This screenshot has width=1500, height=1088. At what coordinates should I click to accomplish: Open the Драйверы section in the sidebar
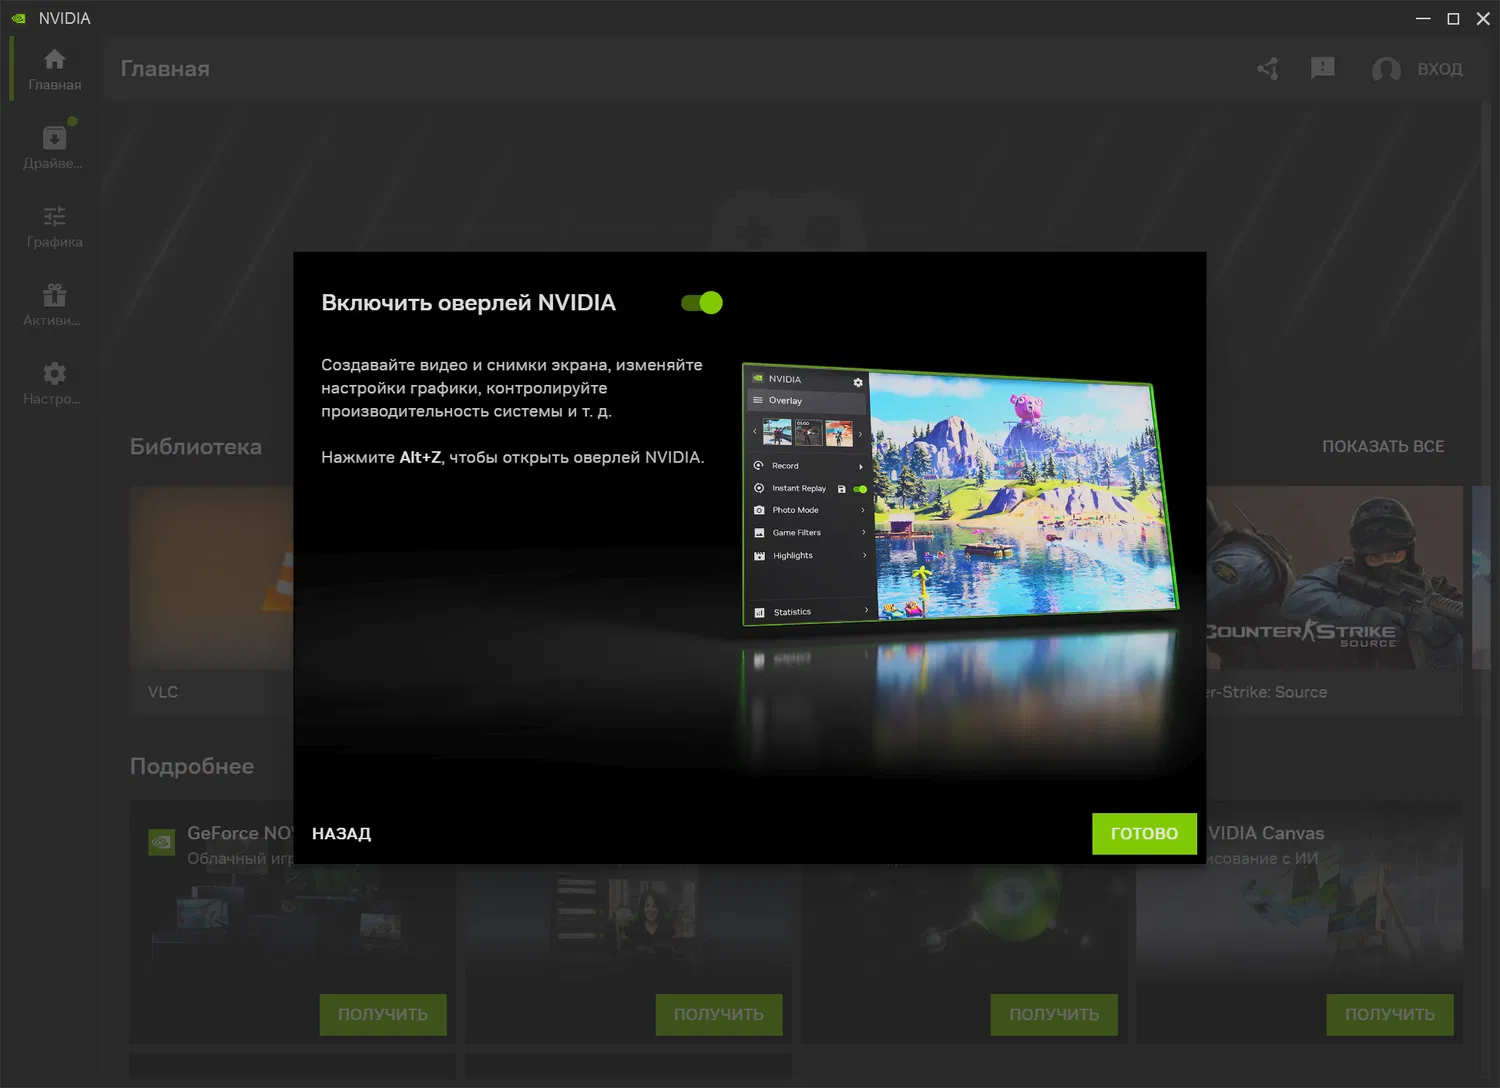55,147
